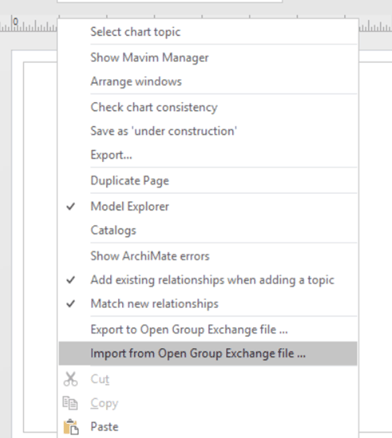Run Check chart consistency
This screenshot has width=392, height=438.
pyautogui.click(x=154, y=107)
